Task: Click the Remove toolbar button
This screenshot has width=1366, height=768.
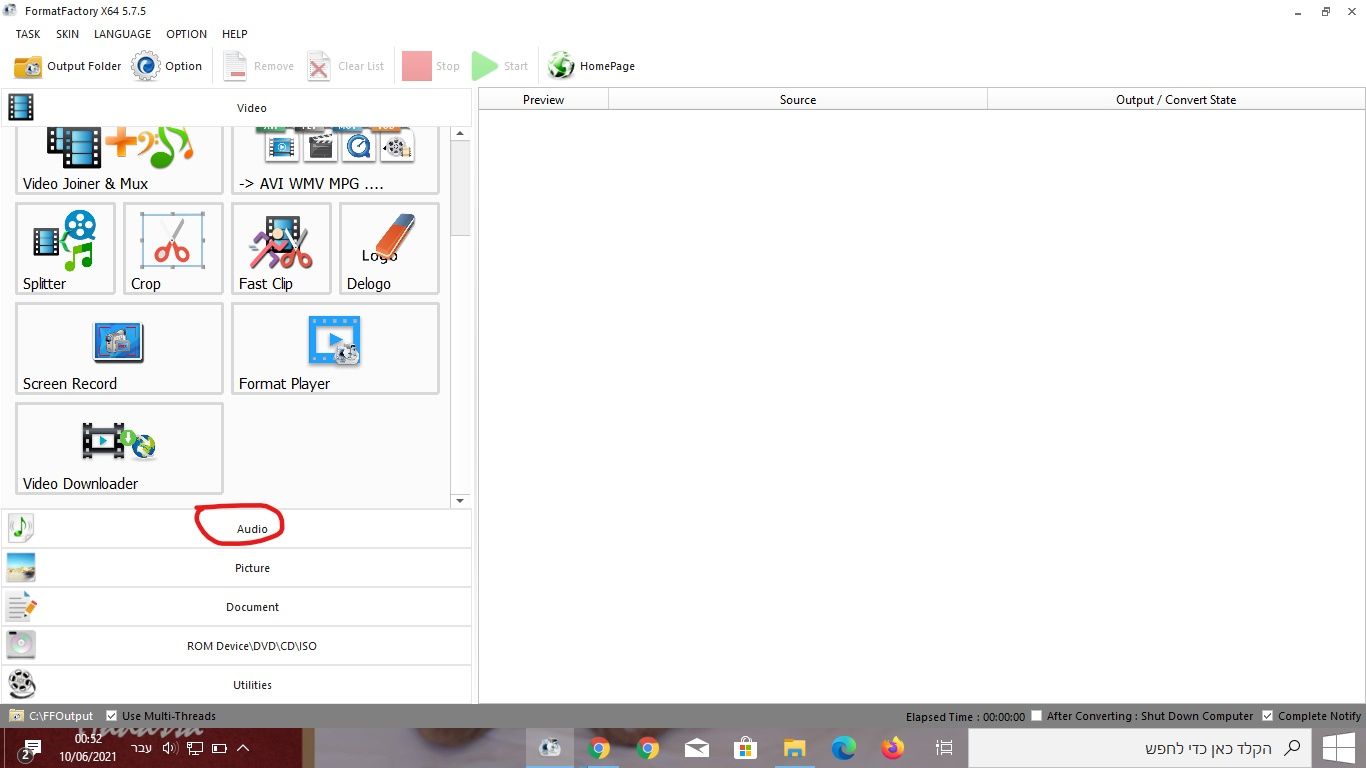Action: [x=258, y=66]
